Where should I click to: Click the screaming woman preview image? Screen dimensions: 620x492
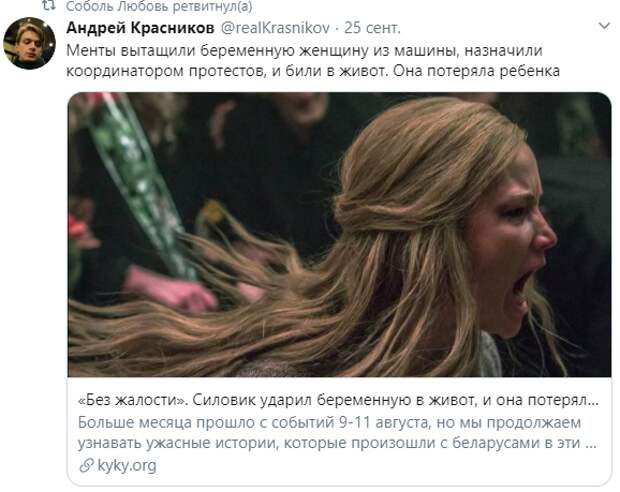click(340, 234)
